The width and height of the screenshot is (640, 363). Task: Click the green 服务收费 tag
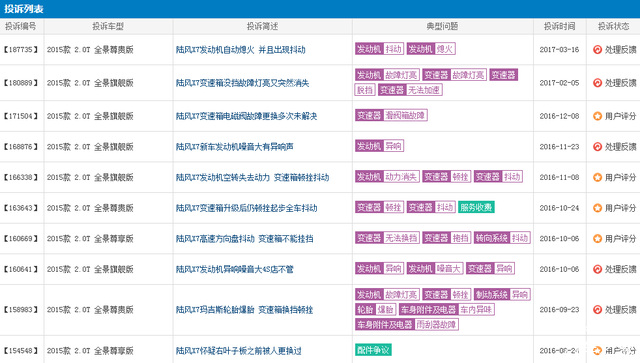[476, 207]
